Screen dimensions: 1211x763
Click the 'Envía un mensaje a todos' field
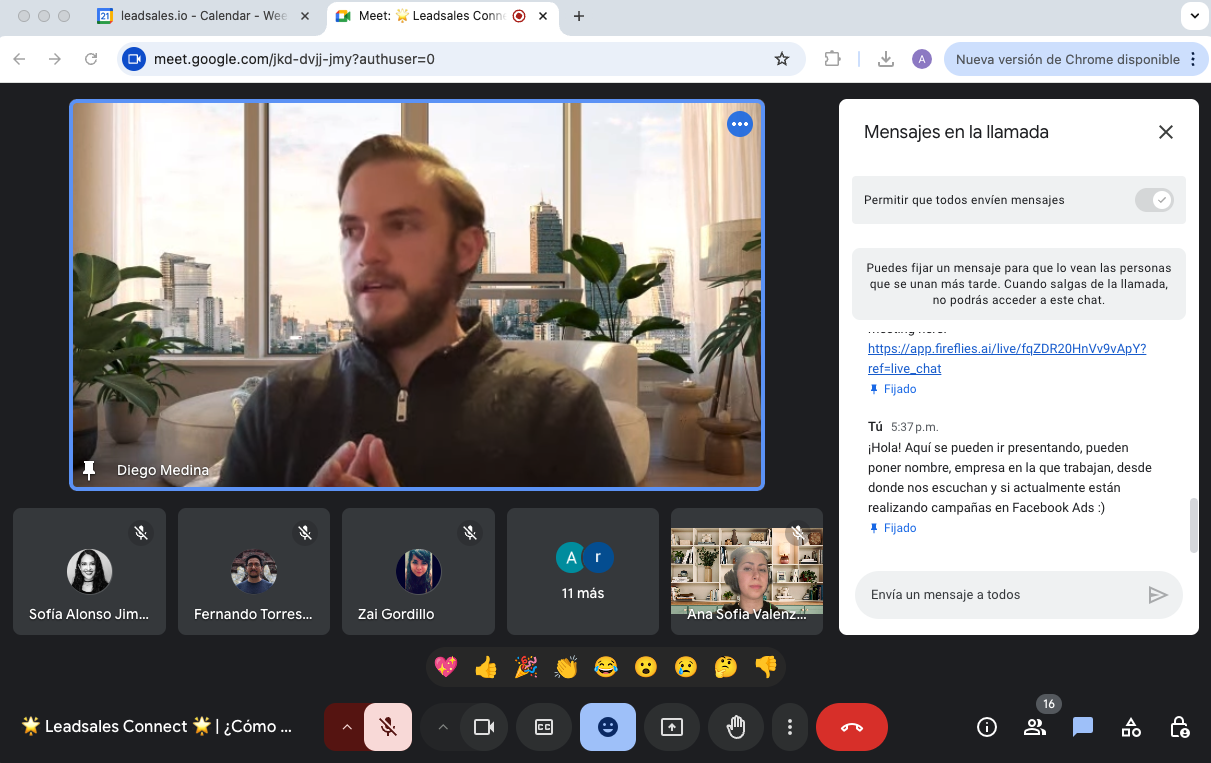coord(1003,595)
